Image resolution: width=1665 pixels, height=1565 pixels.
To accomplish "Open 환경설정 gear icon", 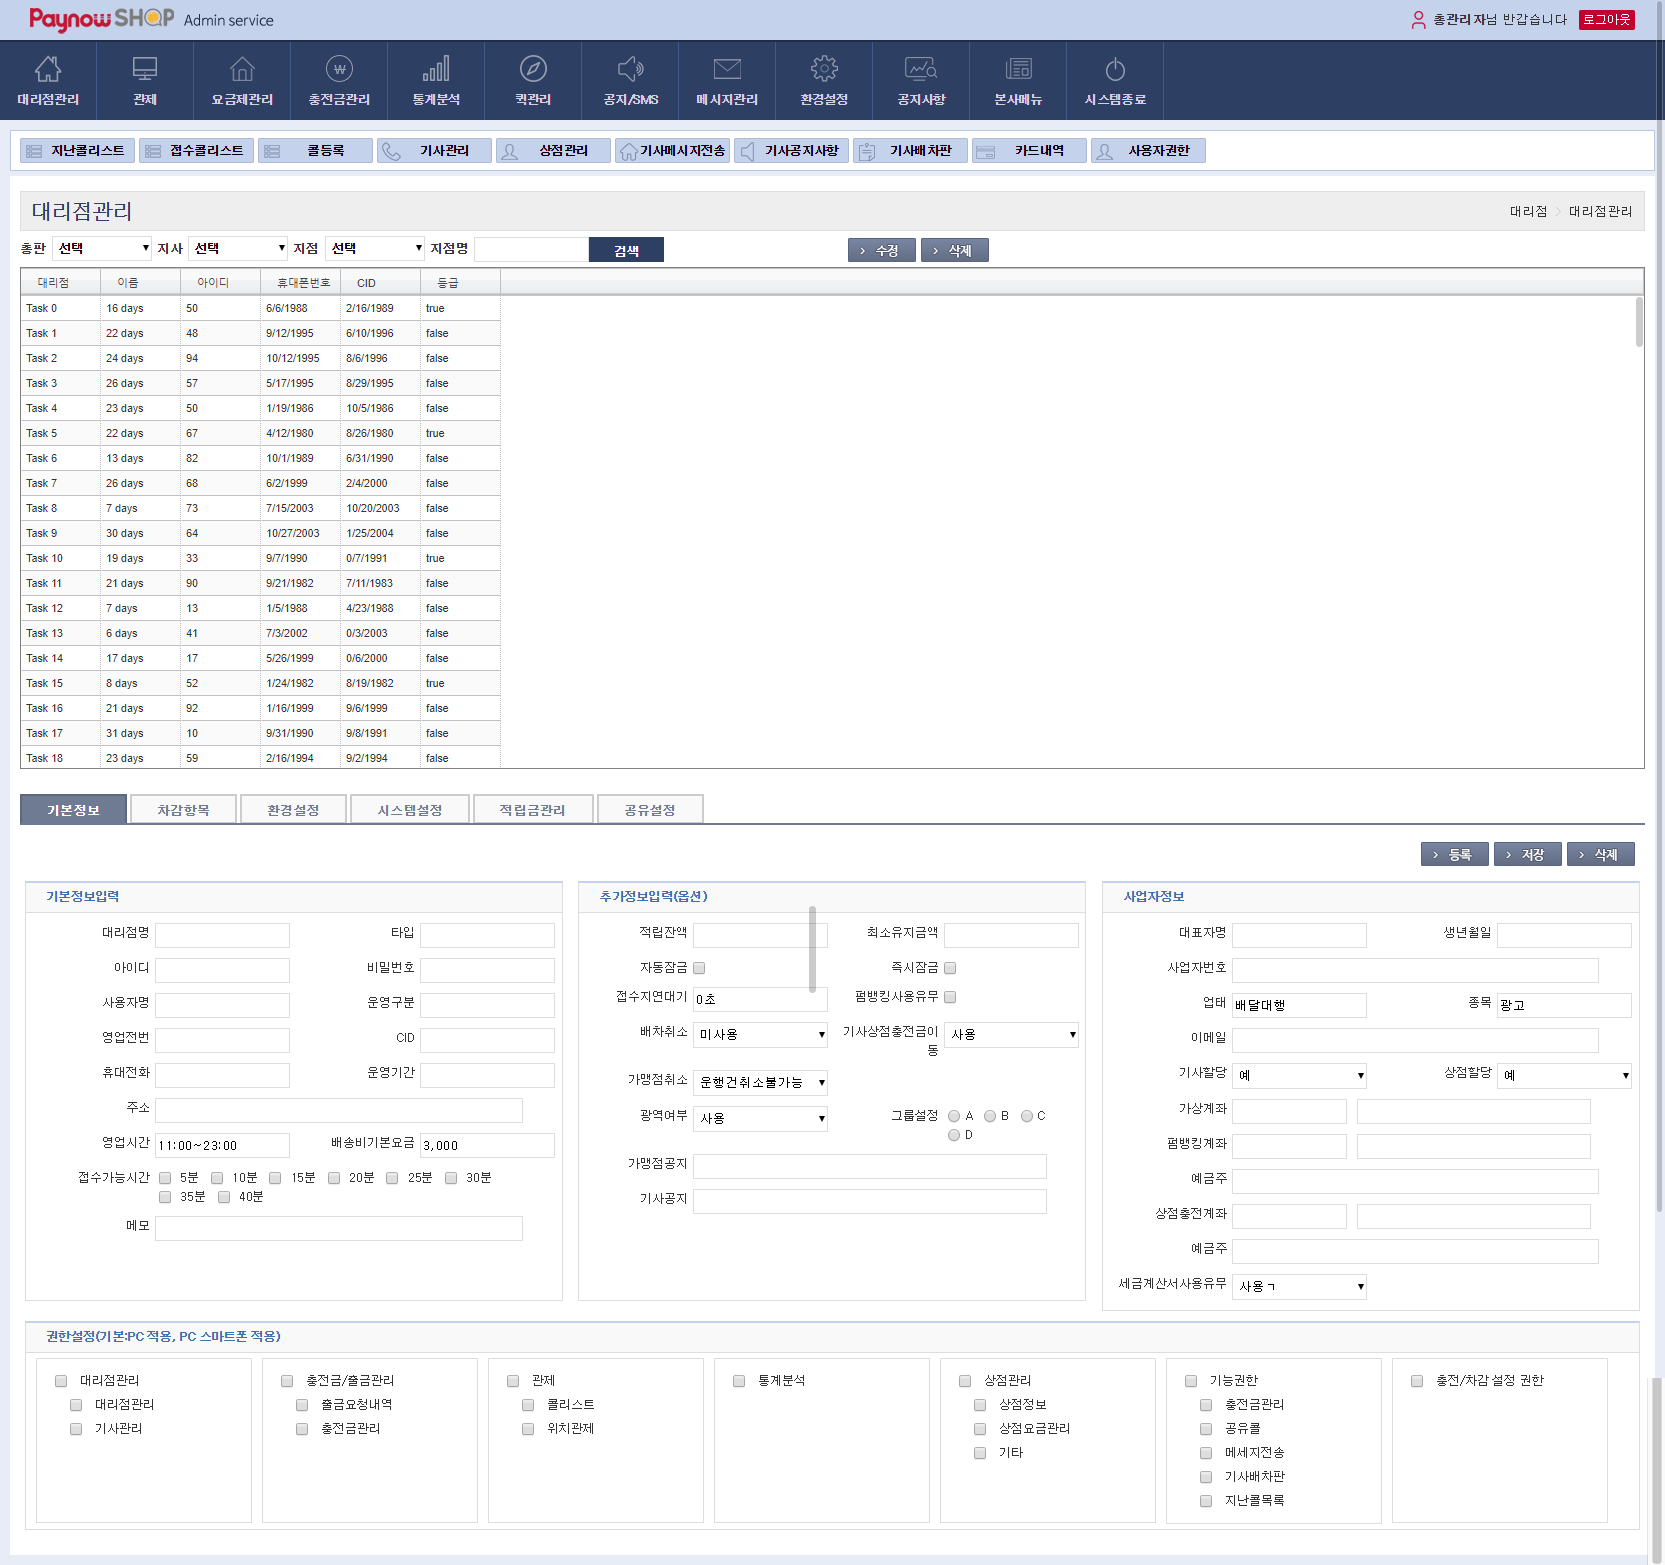I will coord(824,70).
